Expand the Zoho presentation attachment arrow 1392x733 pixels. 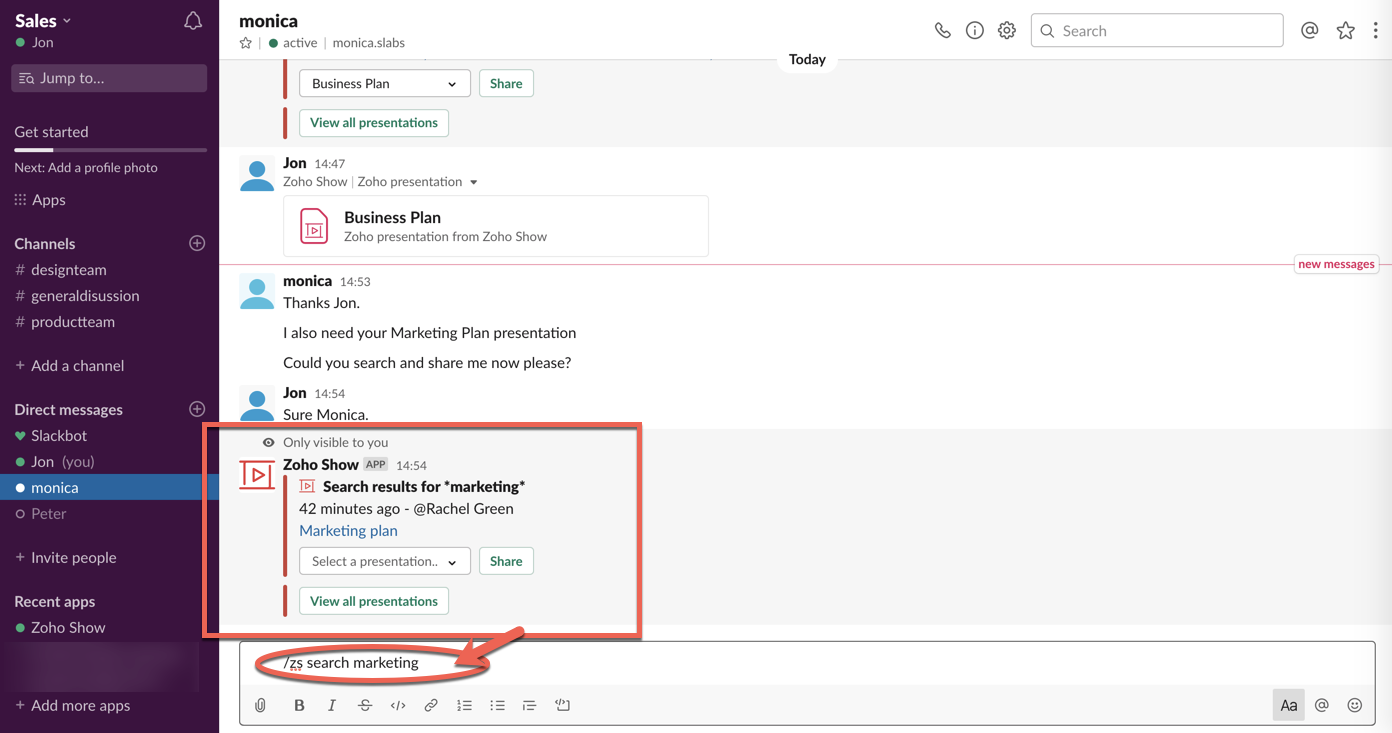[x=473, y=182]
